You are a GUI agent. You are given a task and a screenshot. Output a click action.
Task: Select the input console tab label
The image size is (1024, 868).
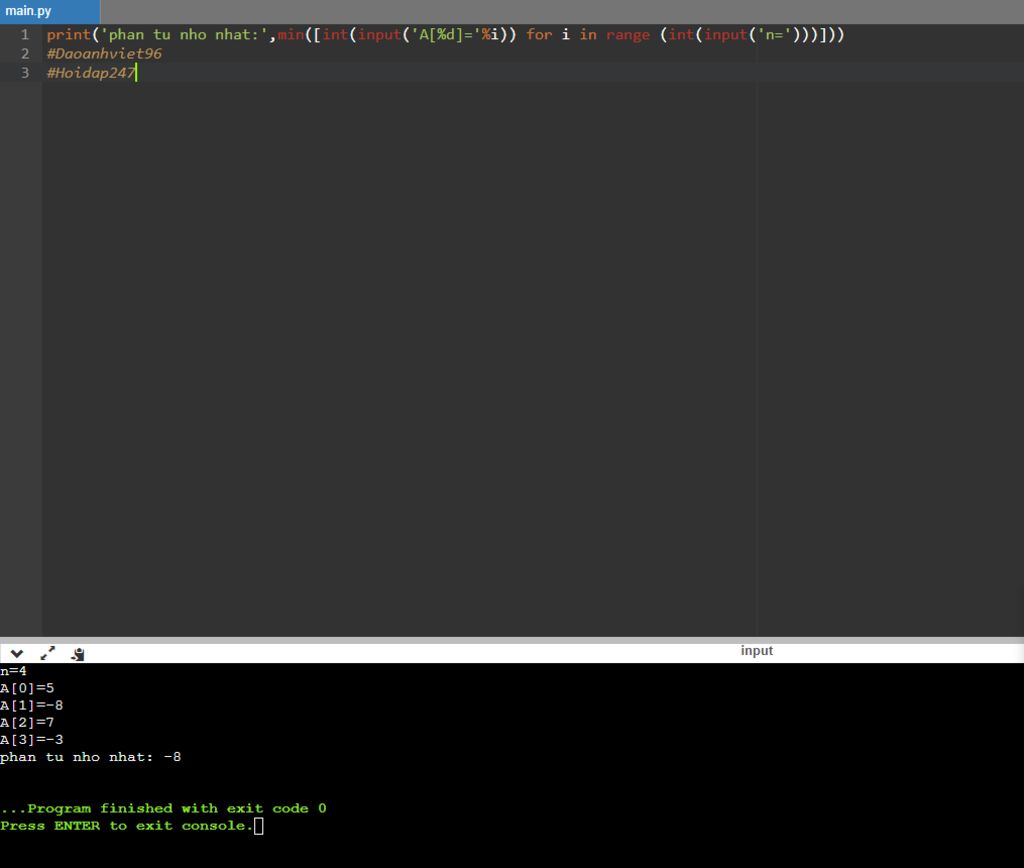[756, 651]
